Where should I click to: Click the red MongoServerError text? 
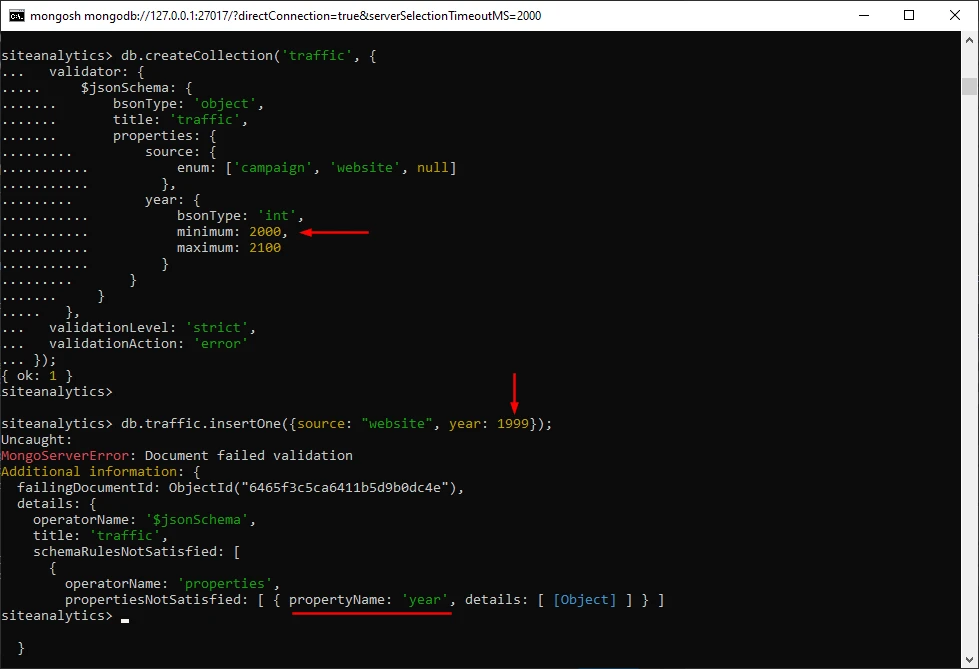point(65,455)
